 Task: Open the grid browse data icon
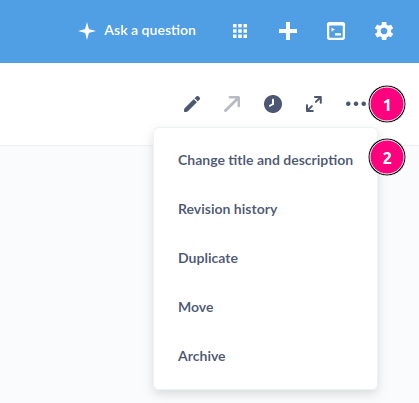click(240, 31)
